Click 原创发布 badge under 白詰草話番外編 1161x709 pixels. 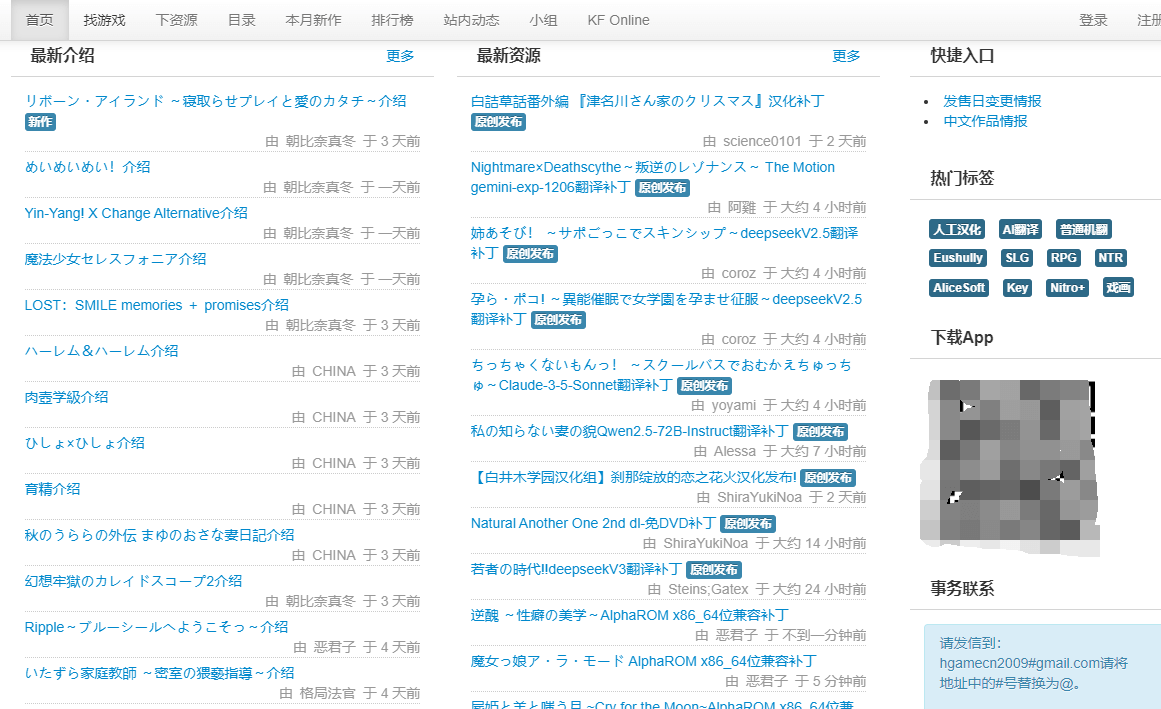pyautogui.click(x=498, y=121)
